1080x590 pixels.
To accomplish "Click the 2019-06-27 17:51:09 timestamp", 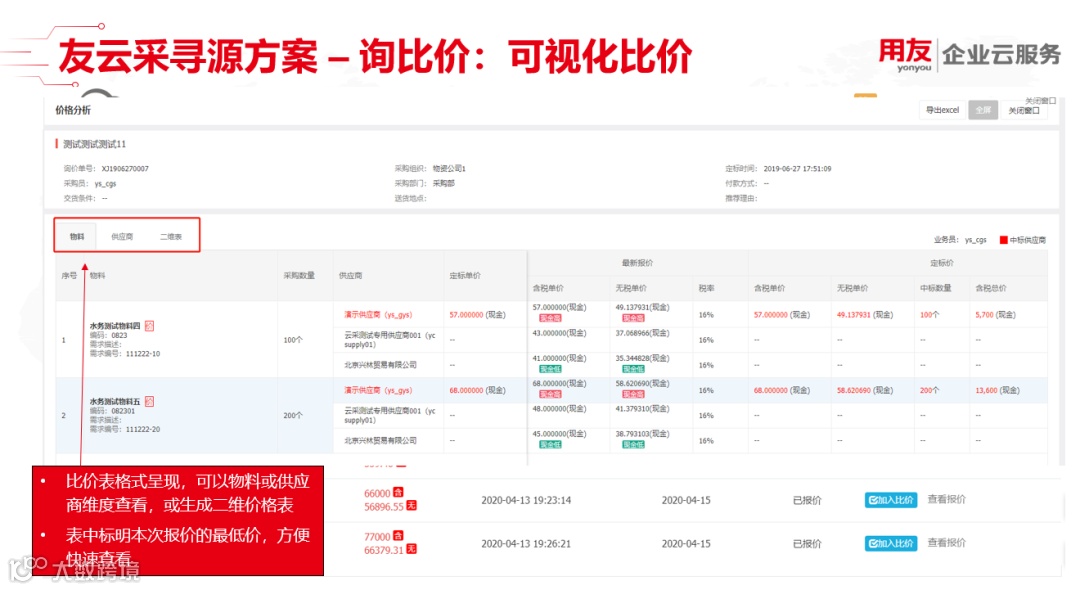I will click(x=797, y=169).
